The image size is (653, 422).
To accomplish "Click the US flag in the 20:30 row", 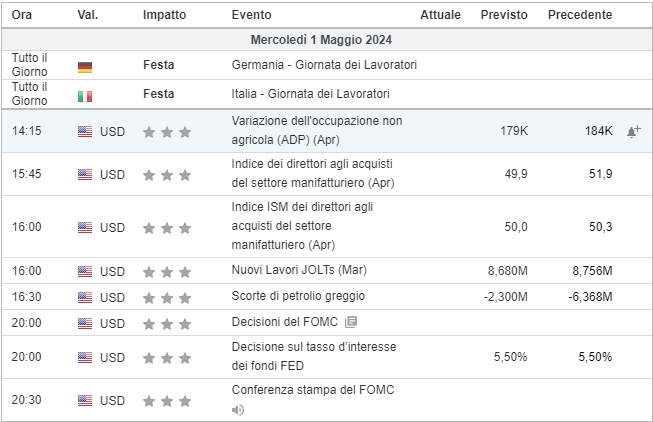I will coord(85,400).
